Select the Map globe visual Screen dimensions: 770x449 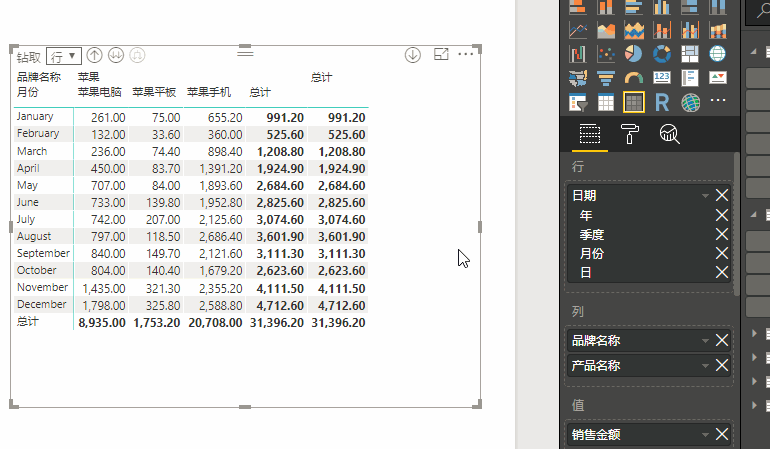click(717, 54)
